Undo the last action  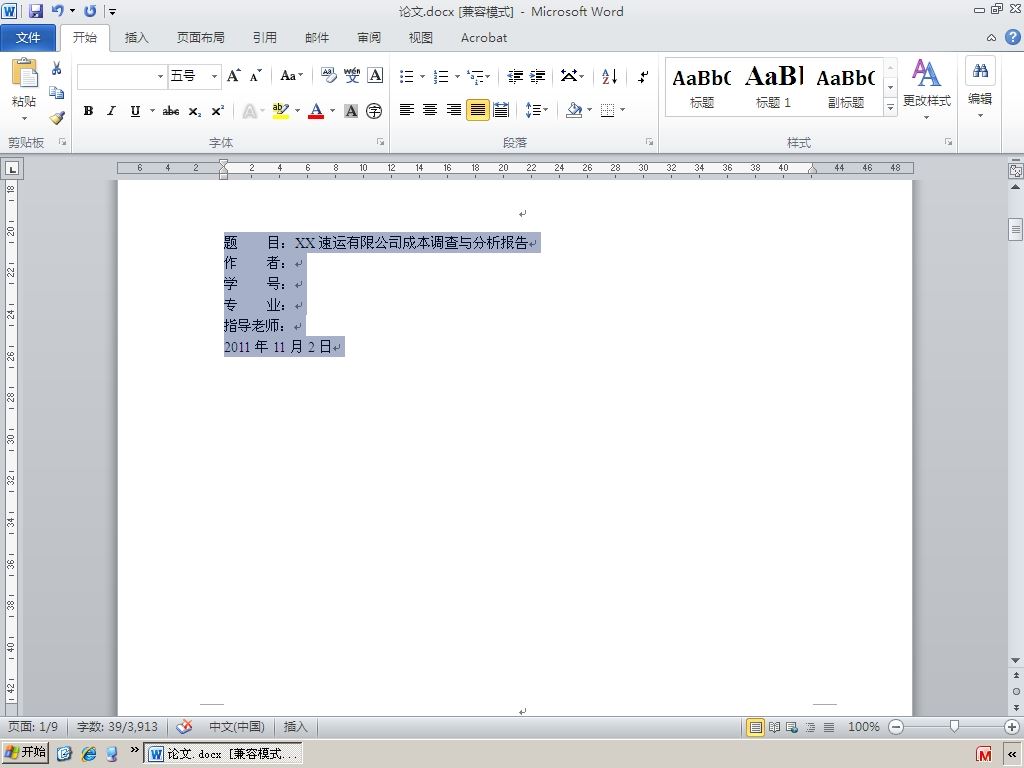pyautogui.click(x=57, y=11)
